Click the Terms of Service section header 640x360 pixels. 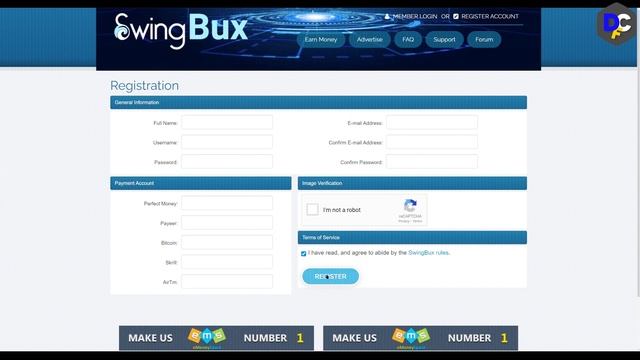click(x=412, y=238)
